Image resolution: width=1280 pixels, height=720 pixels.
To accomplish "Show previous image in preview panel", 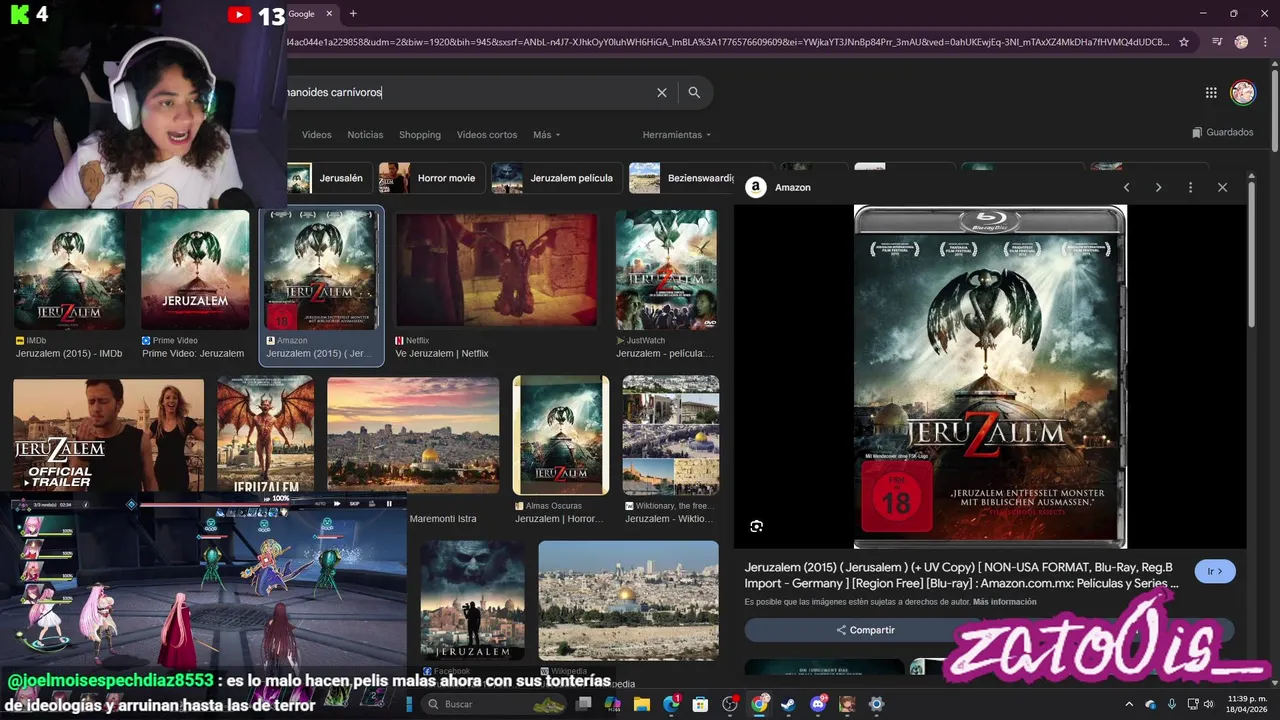I will pyautogui.click(x=1126, y=187).
